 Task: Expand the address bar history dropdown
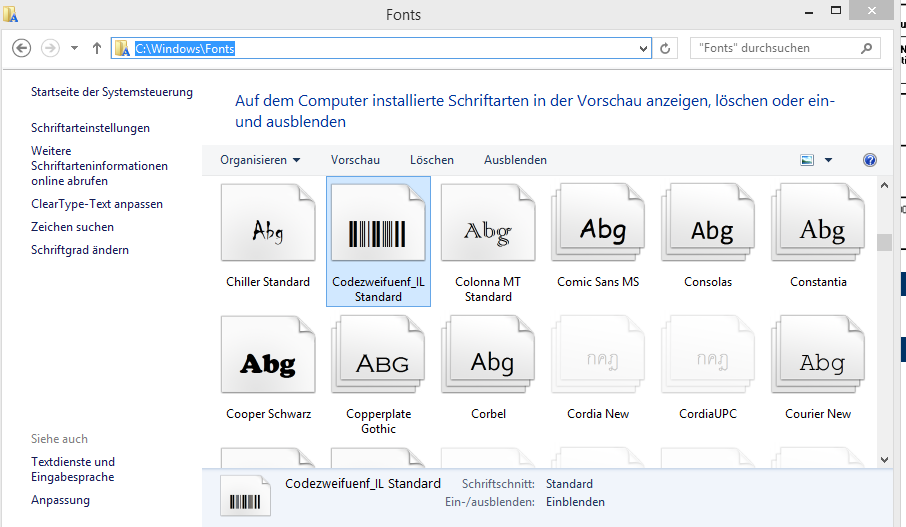[x=643, y=49]
